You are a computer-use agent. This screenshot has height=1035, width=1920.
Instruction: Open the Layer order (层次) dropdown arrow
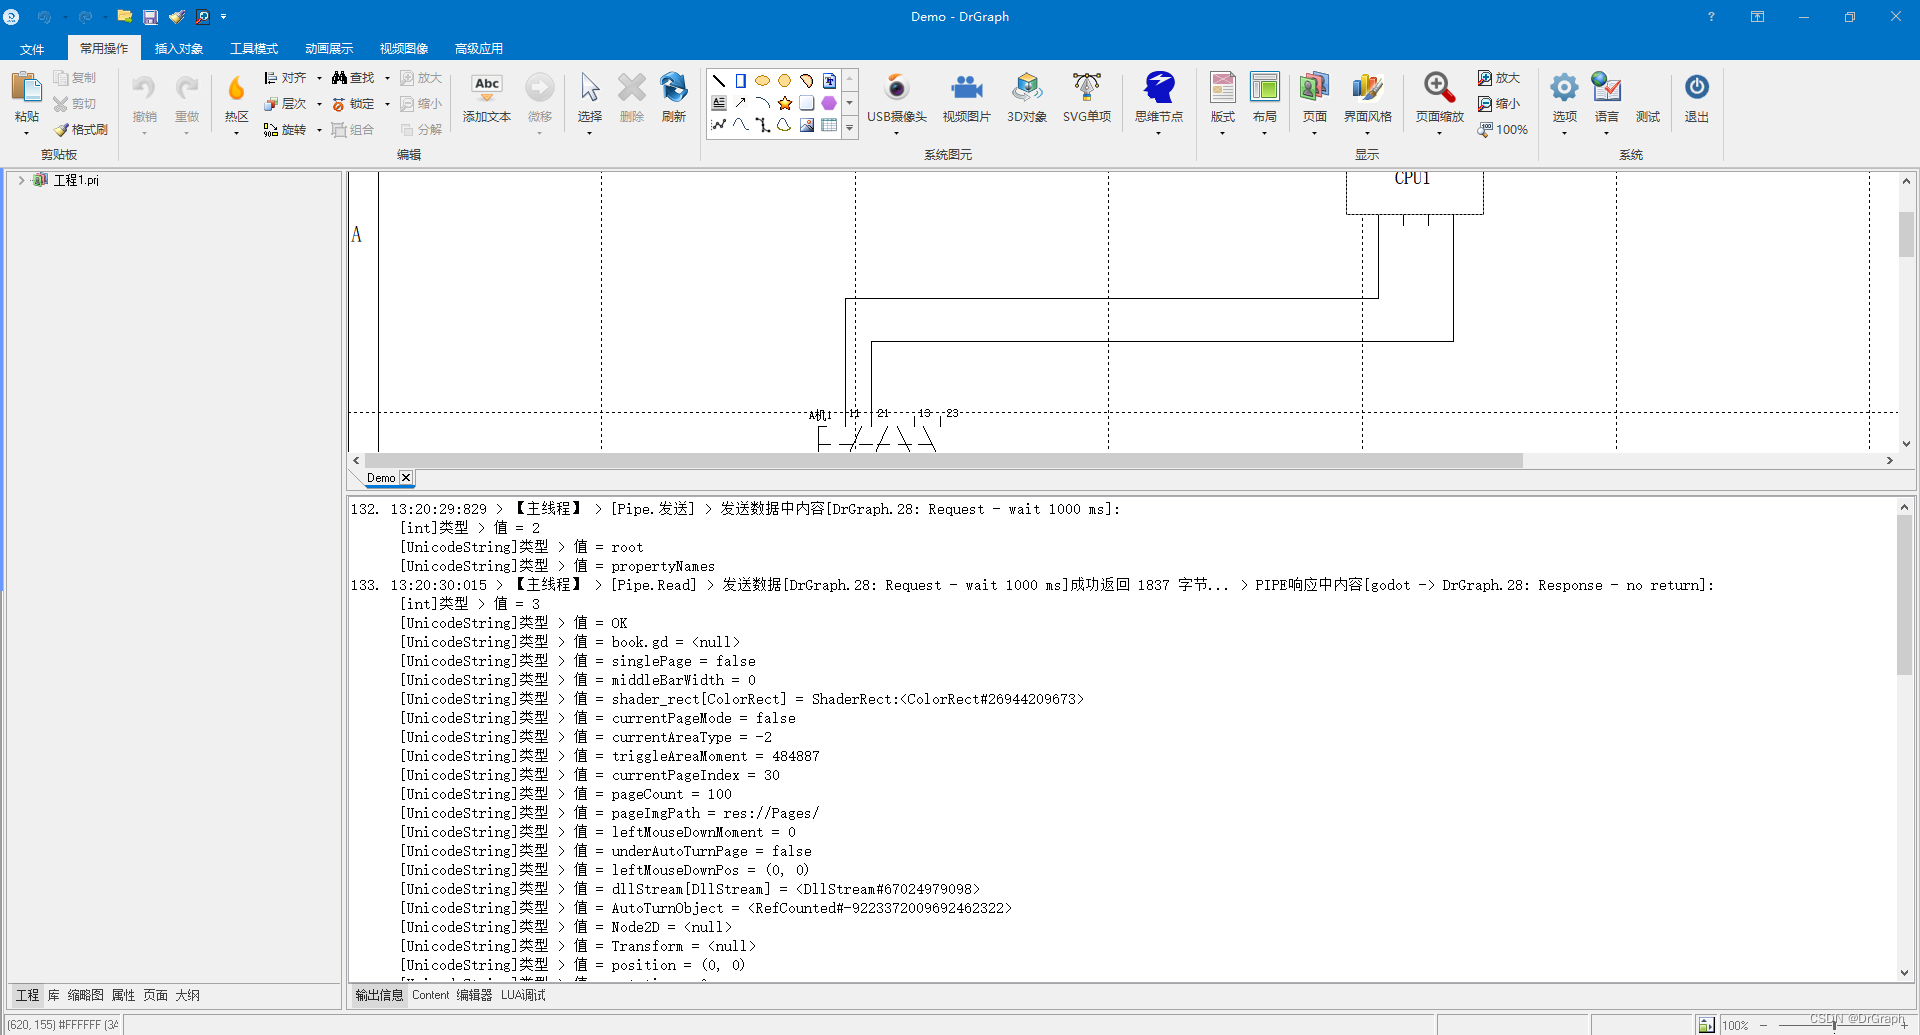tap(319, 104)
